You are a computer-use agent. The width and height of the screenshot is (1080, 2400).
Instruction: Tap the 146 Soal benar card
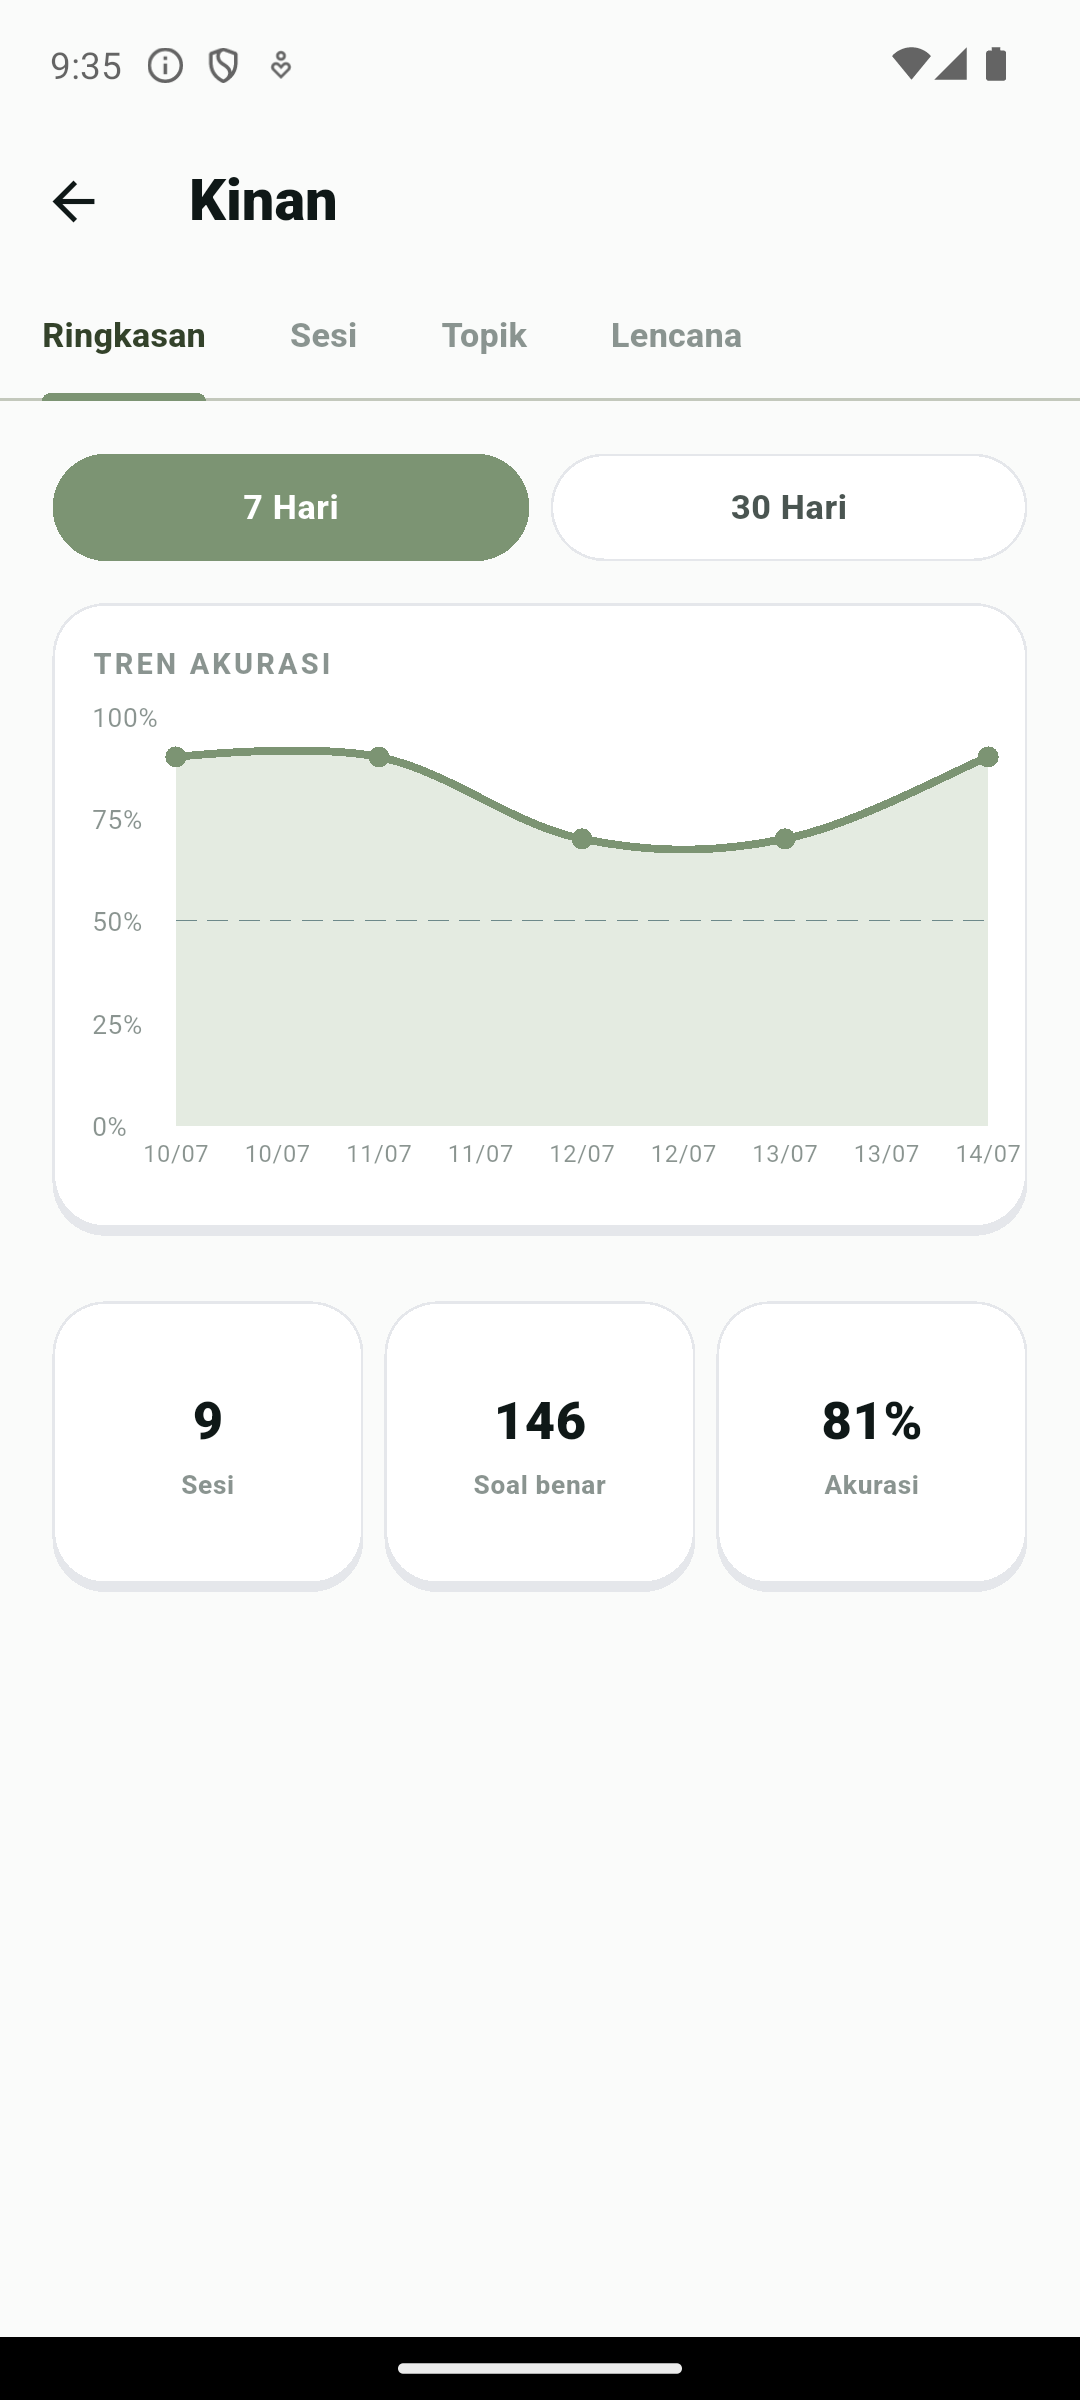pos(540,1443)
